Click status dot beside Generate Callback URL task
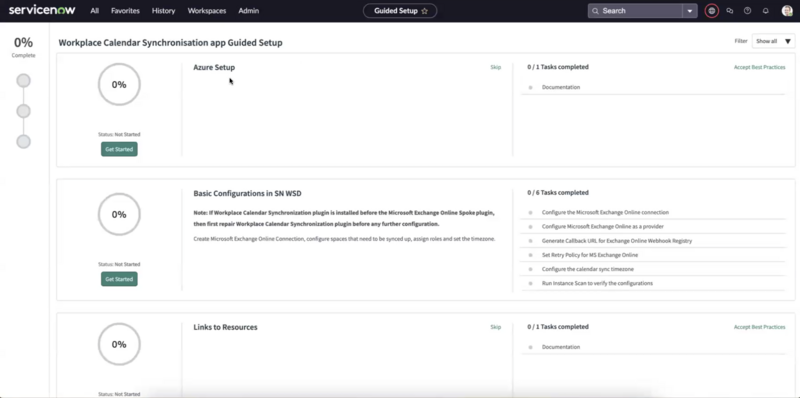800x398 pixels. [x=531, y=241]
